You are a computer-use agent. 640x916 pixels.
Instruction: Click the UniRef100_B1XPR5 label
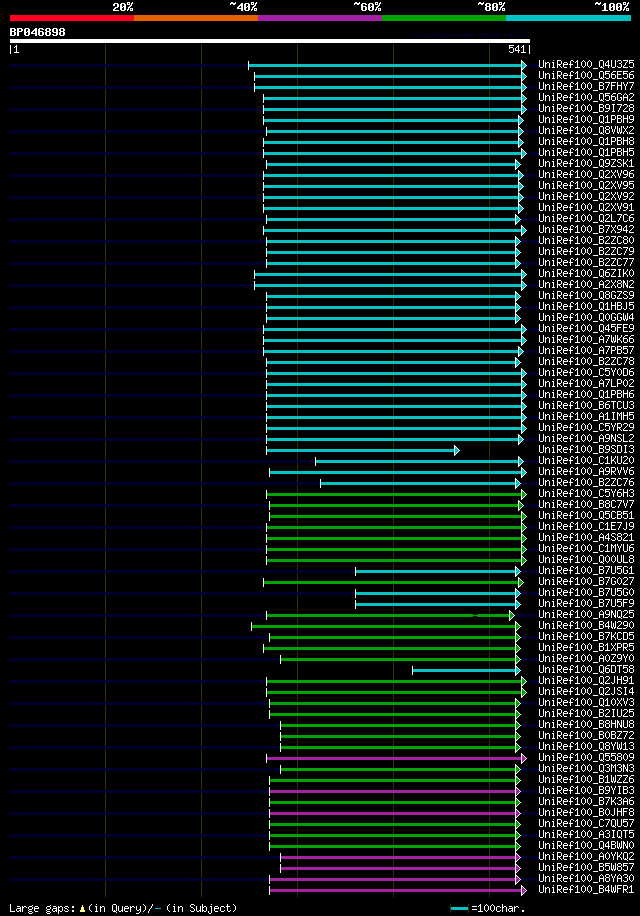click(586, 648)
